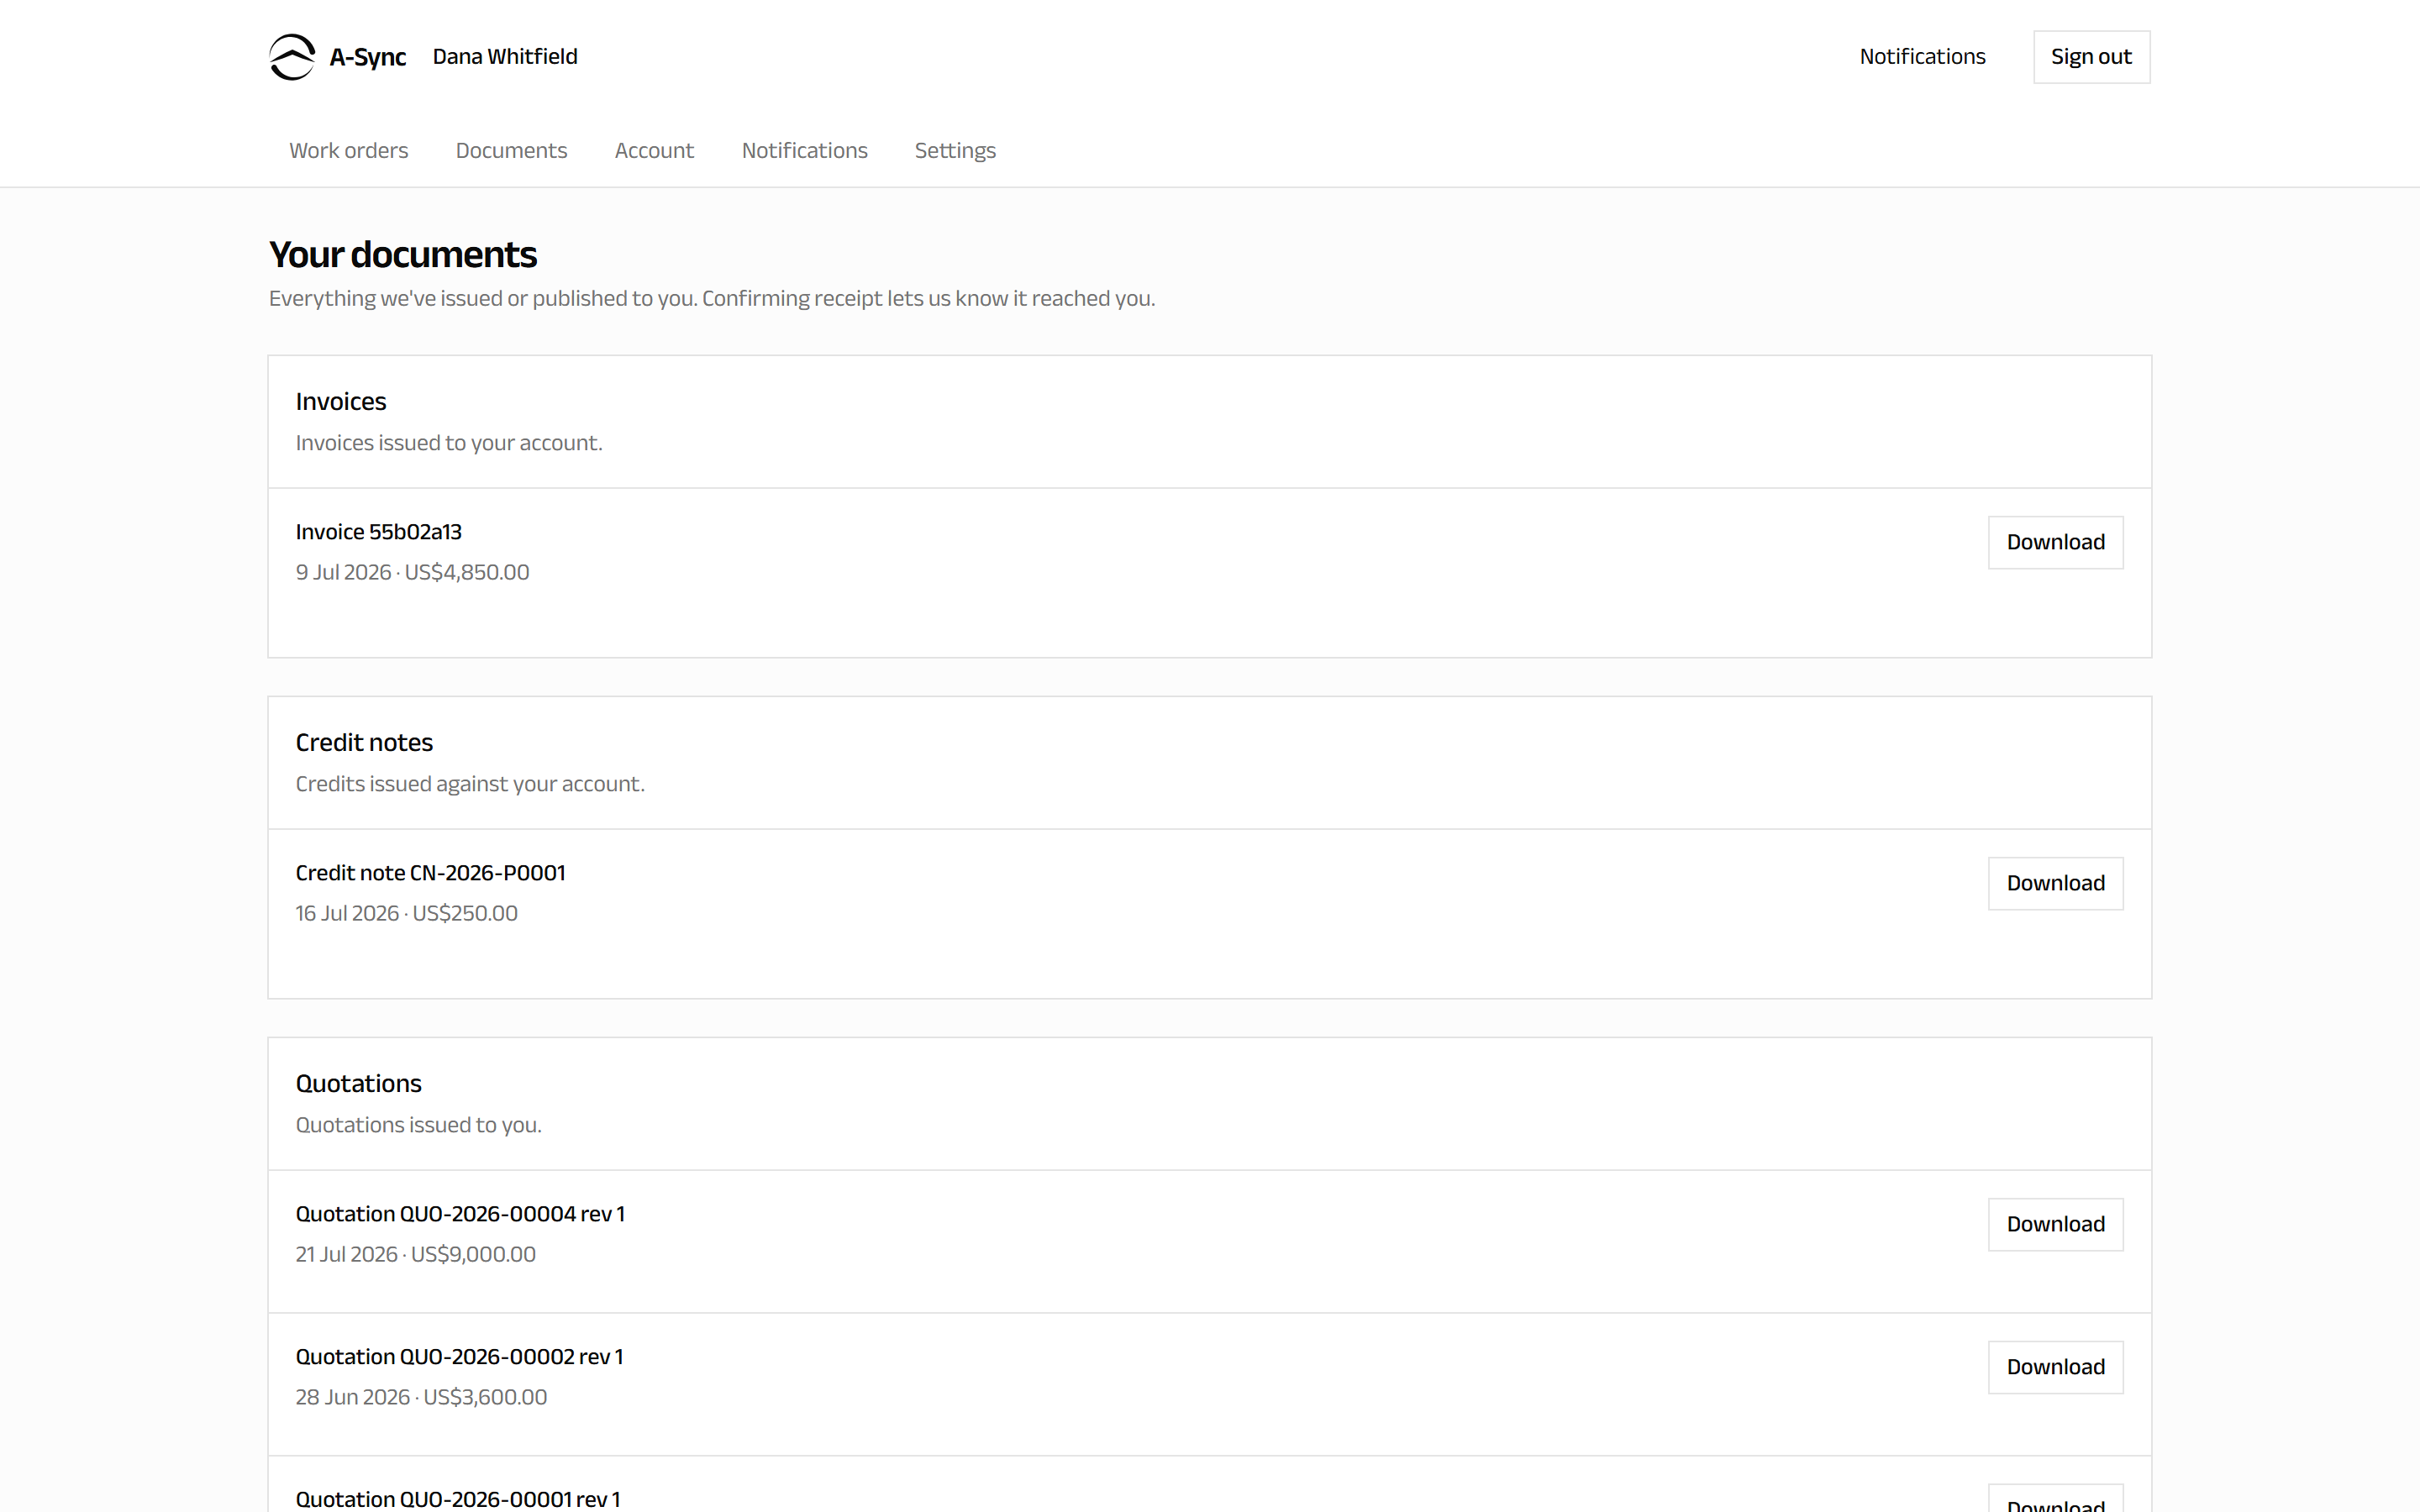The width and height of the screenshot is (2420, 1512).
Task: Click the 21 Jul 2026 · US$9,000.00 line
Action: [415, 1254]
